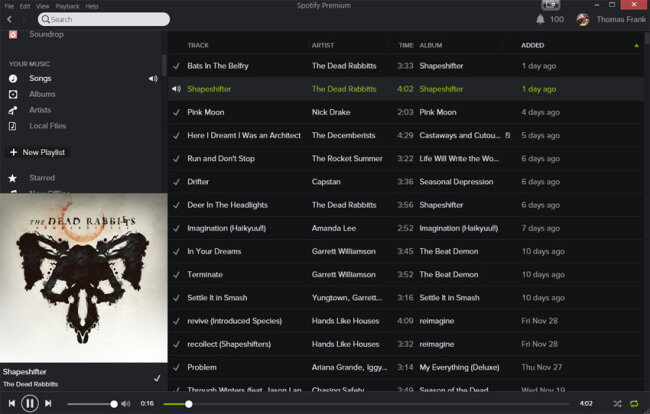Toggle saved checkmark for Pink Moon

(x=177, y=112)
